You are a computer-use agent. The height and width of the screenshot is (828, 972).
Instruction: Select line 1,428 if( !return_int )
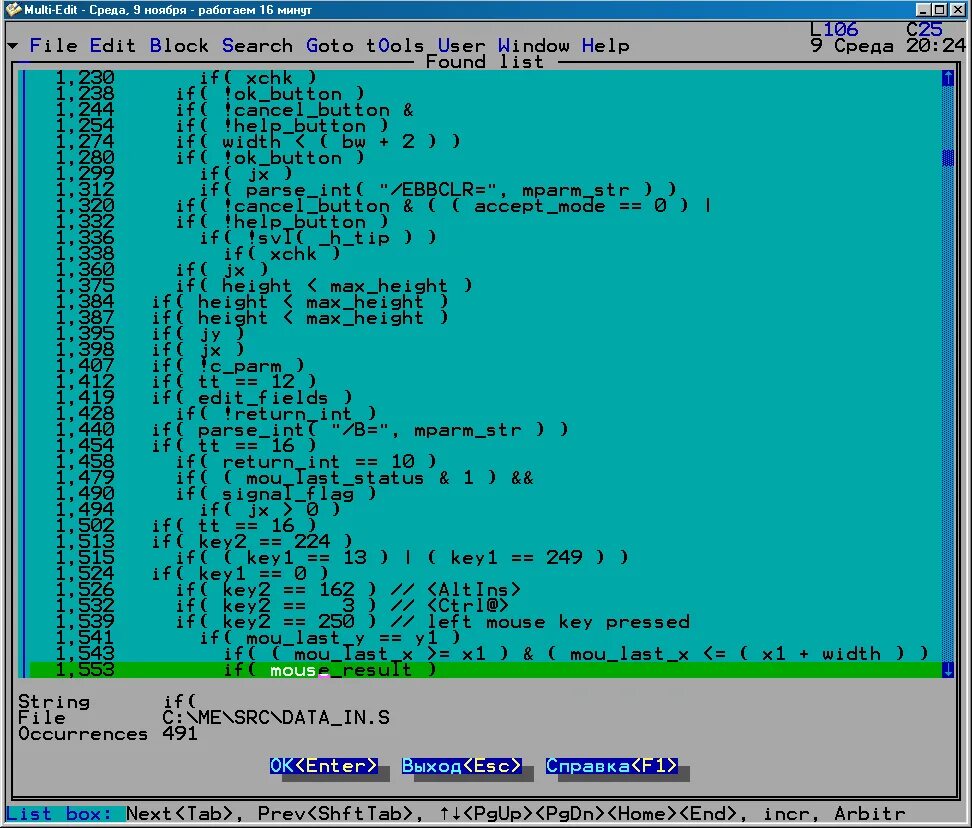coord(485,413)
